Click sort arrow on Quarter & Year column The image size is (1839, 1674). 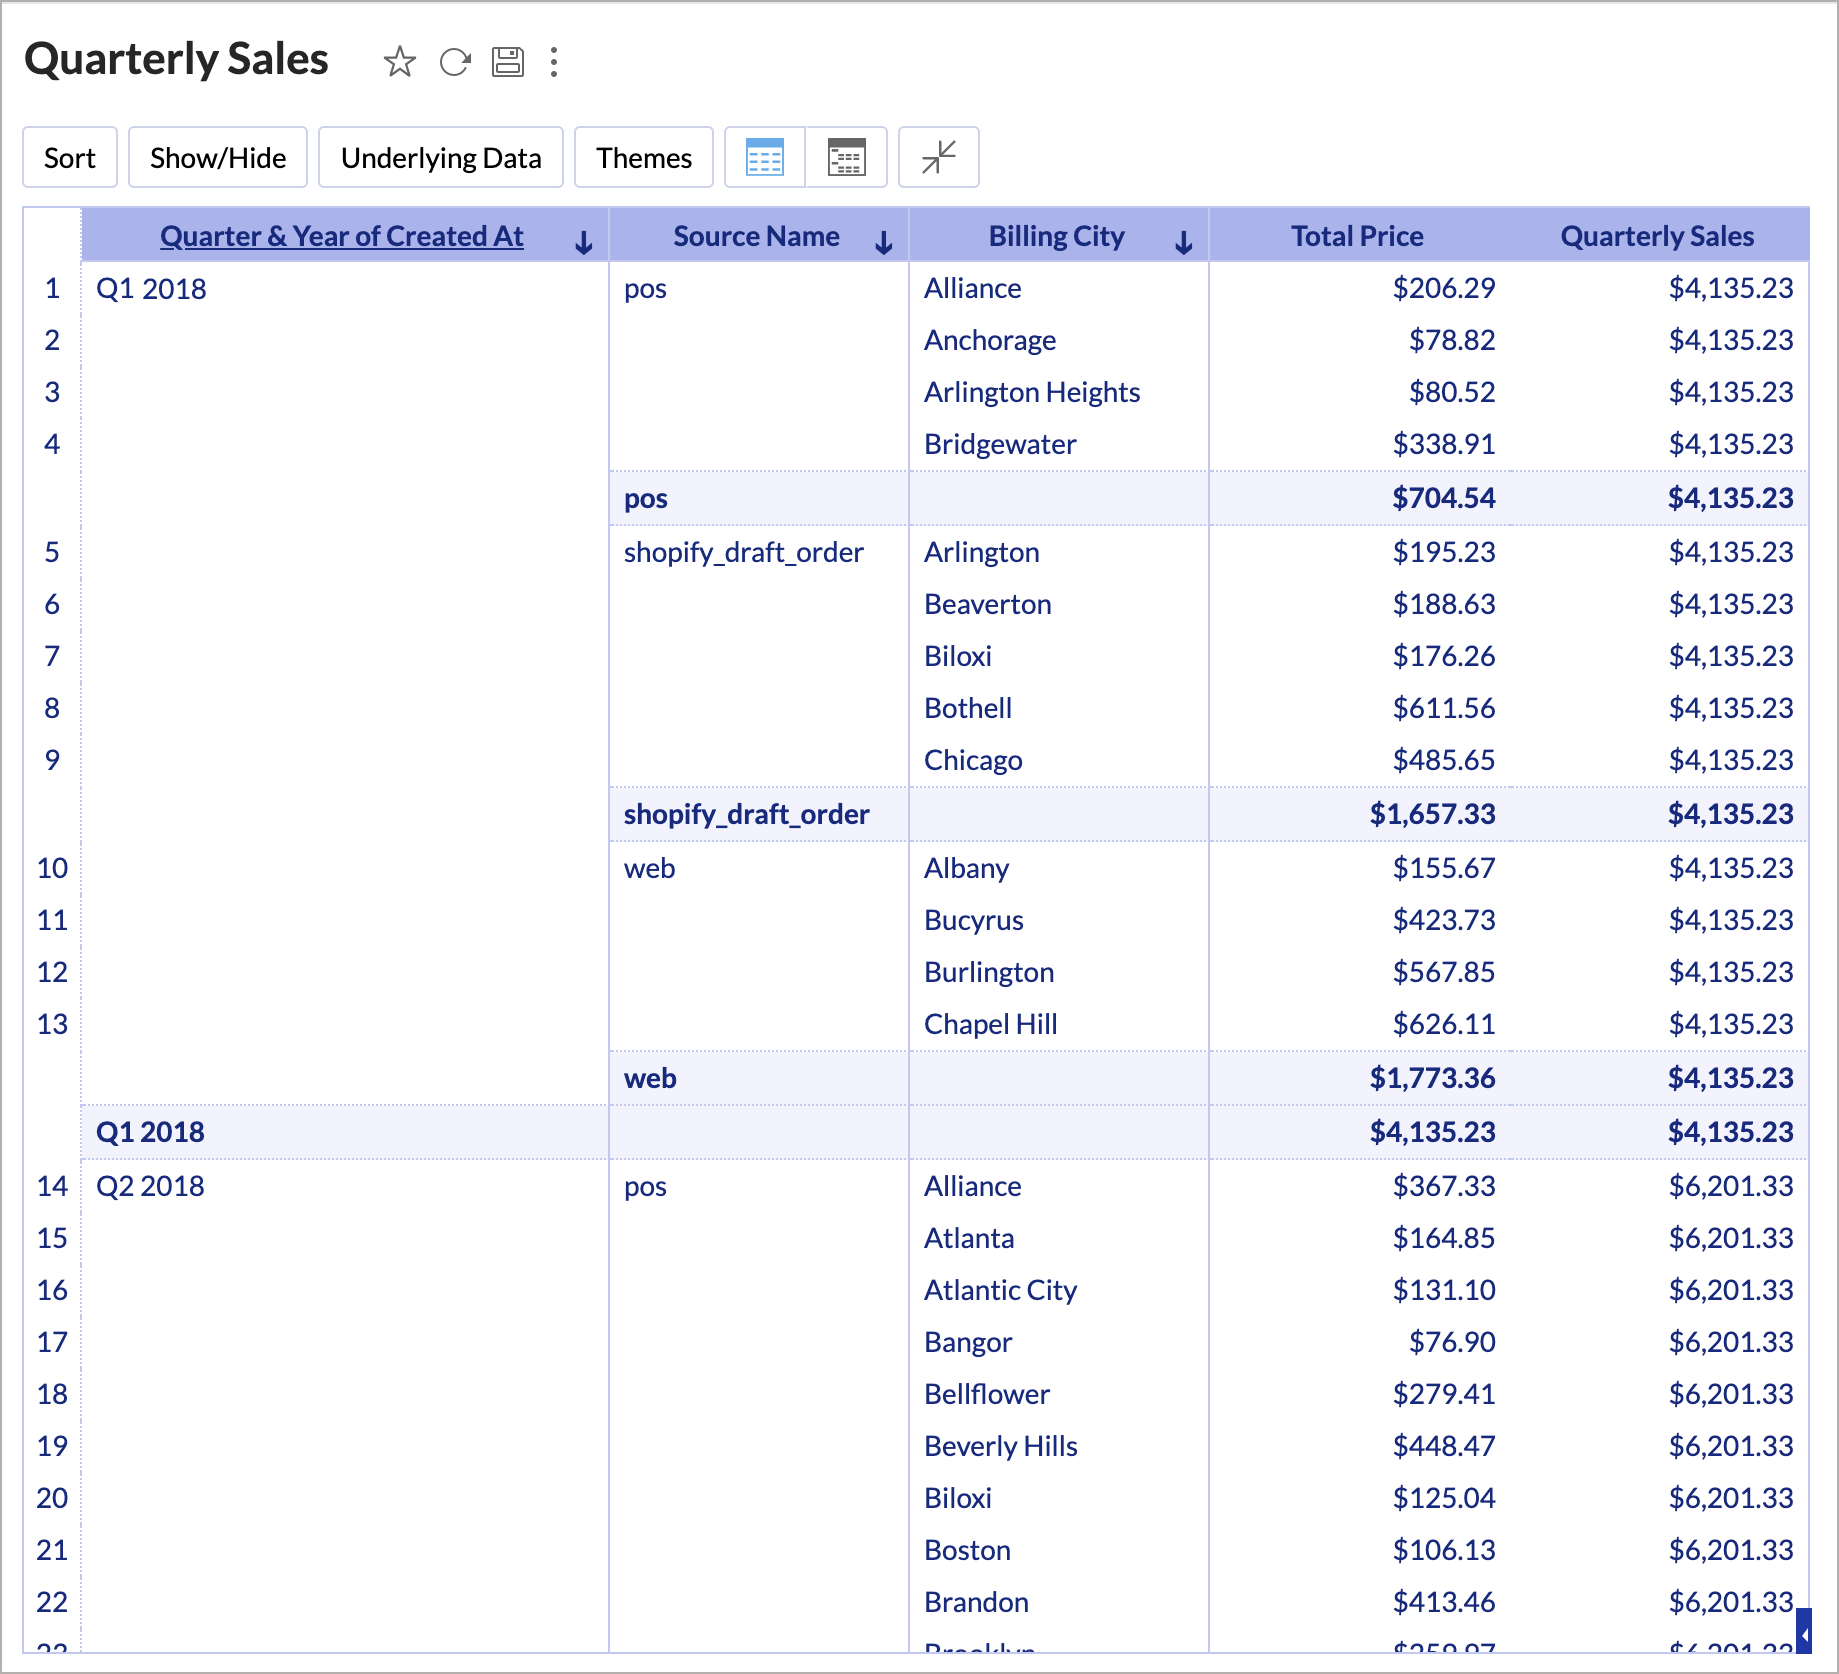(x=584, y=242)
